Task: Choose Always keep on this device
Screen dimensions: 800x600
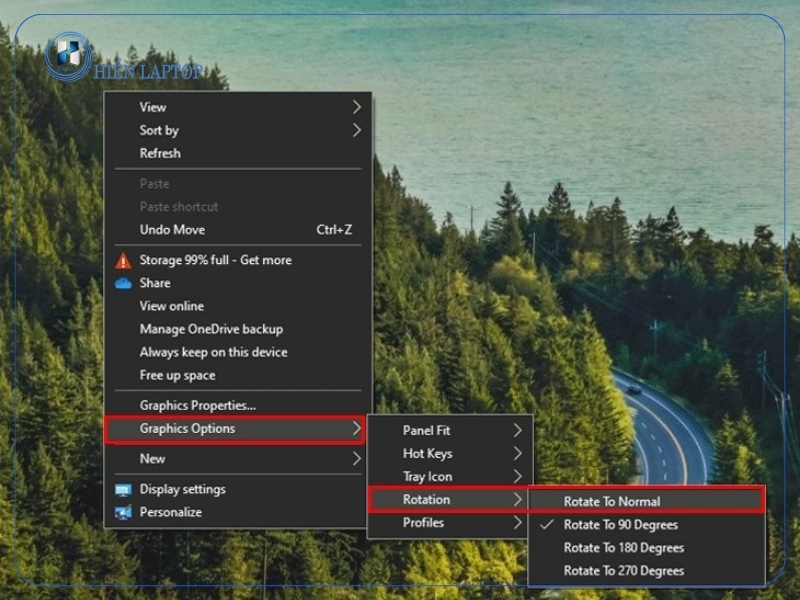Action: point(238,352)
